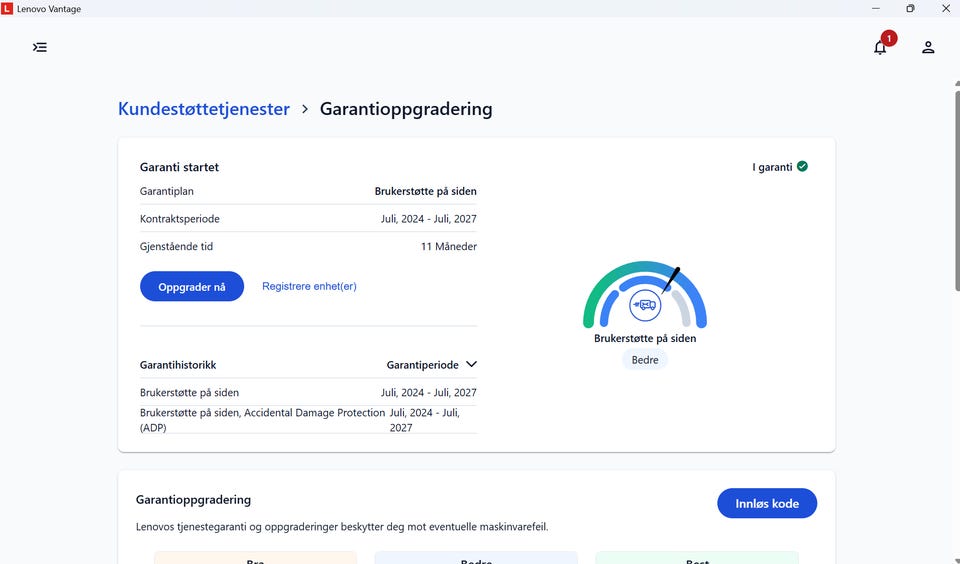
Task: Open the notifications bell icon
Action: point(880,48)
